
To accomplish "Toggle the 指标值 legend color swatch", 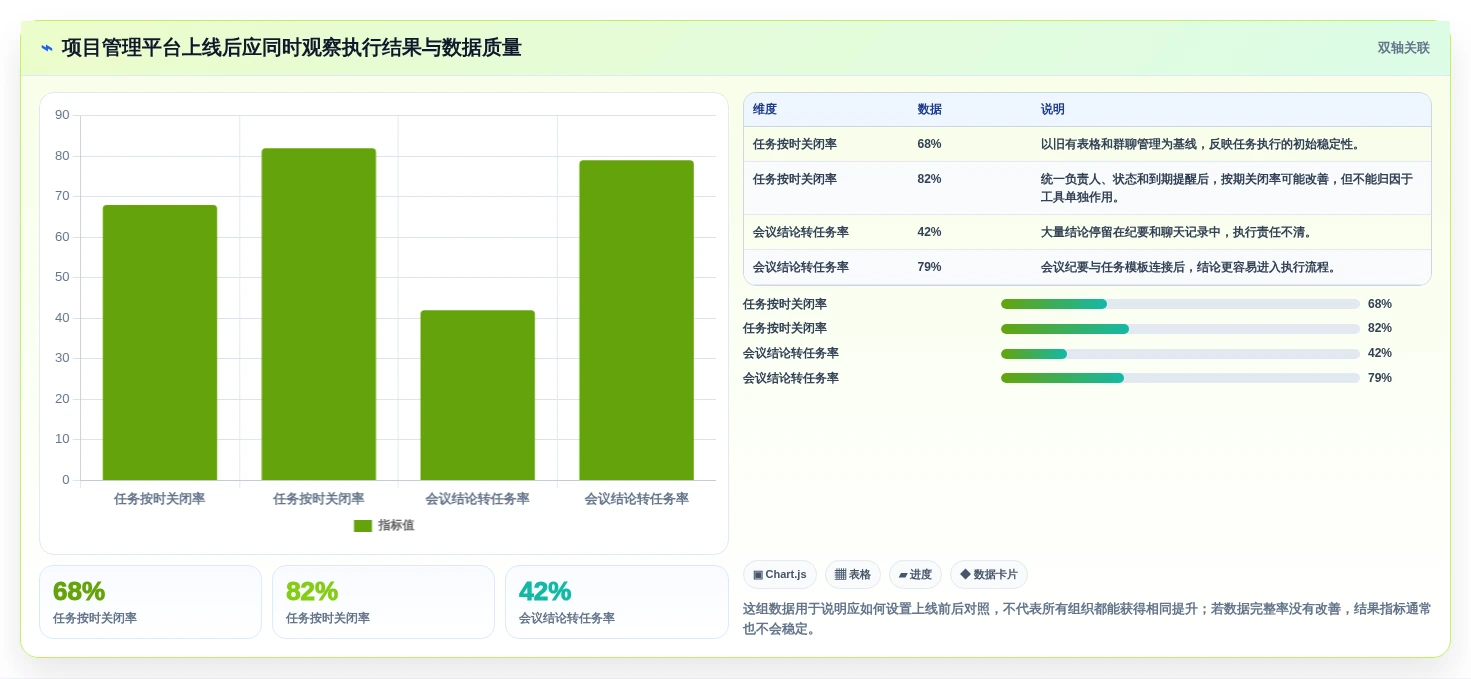I will 363,525.
